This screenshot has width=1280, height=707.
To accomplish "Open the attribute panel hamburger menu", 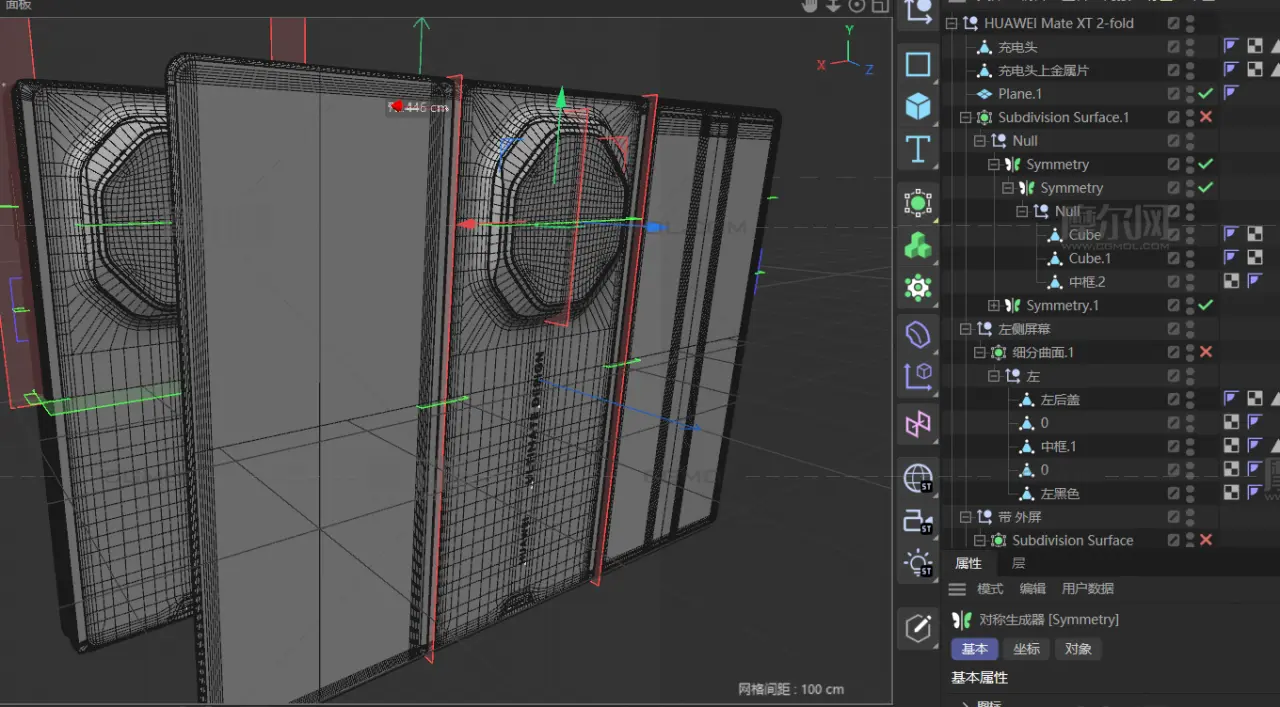I will [957, 589].
